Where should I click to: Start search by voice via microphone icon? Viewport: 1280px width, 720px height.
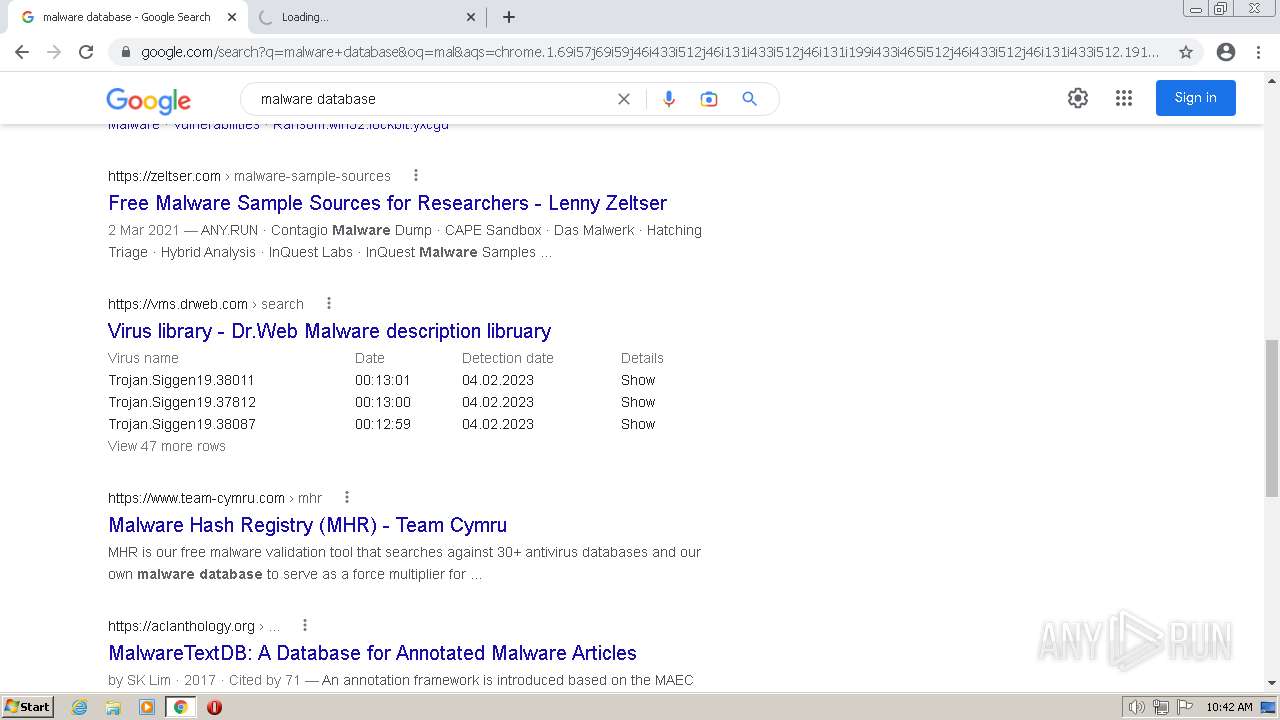tap(669, 99)
